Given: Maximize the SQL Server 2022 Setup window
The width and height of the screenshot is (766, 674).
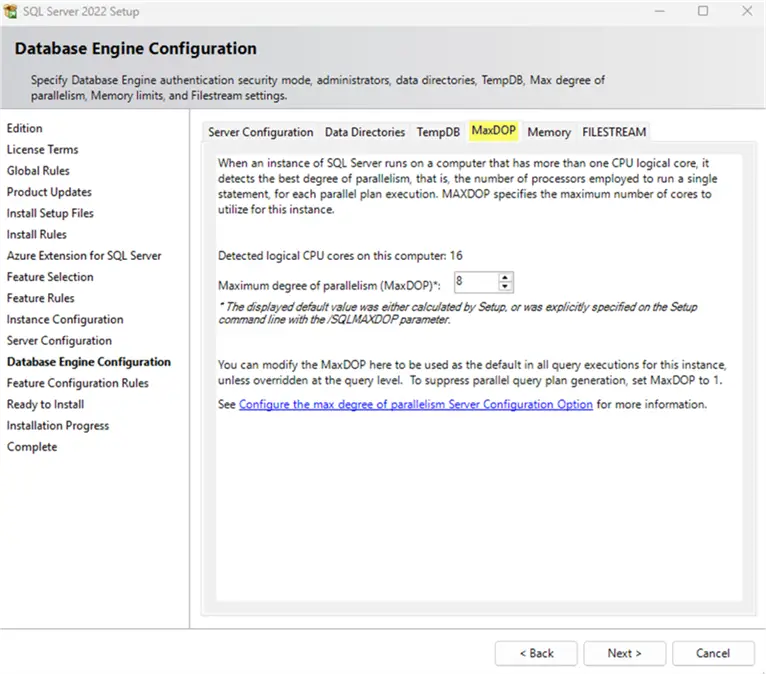Looking at the screenshot, I should (x=703, y=11).
